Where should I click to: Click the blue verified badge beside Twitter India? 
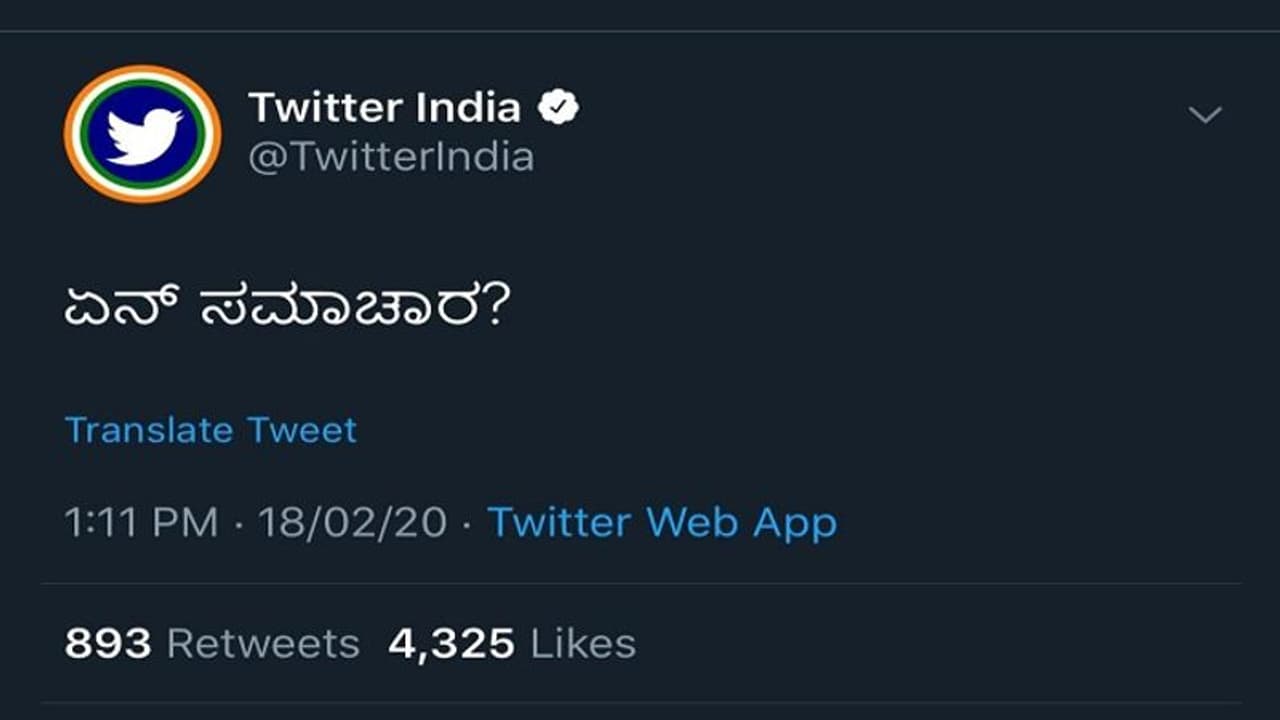[x=558, y=105]
